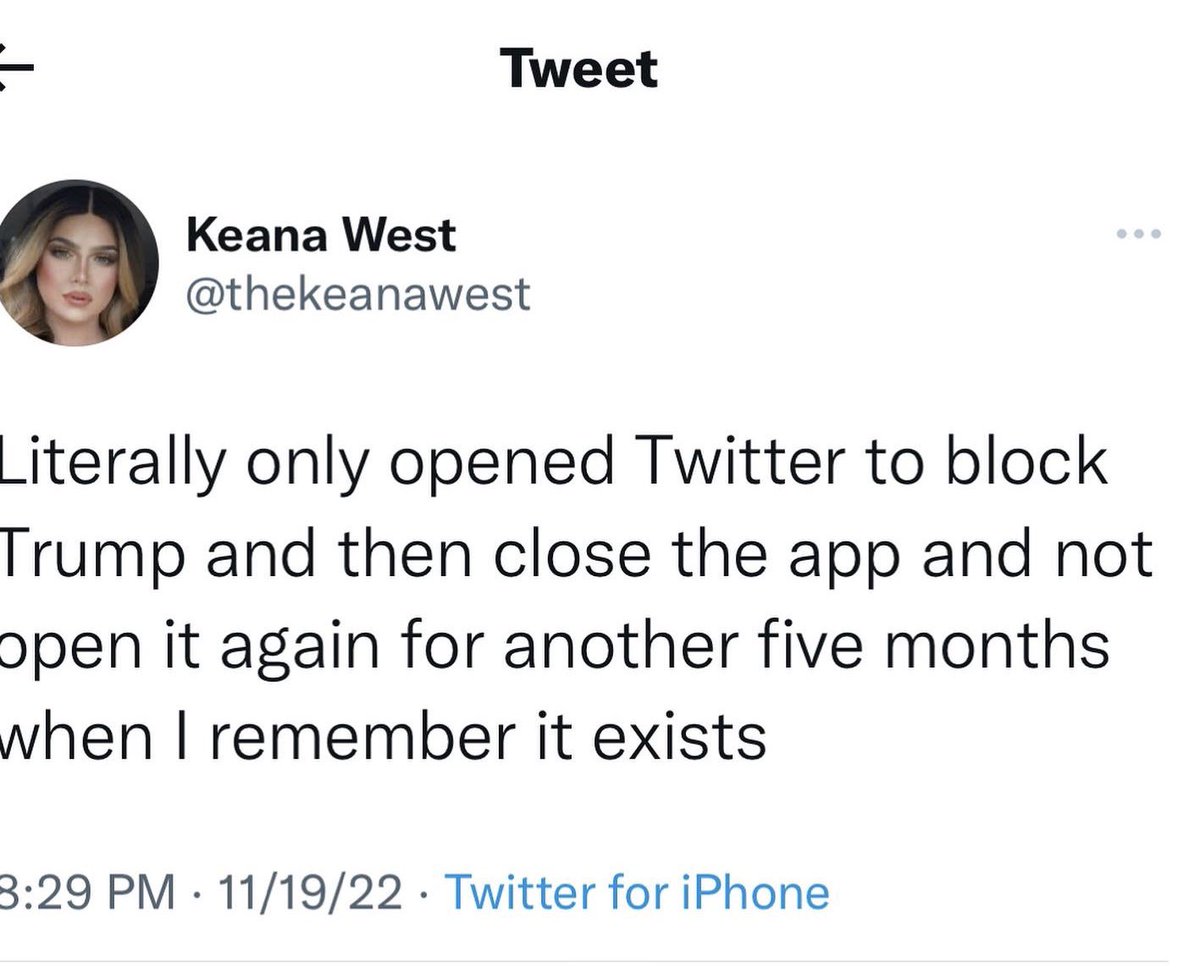Go back using the left arrow icon
This screenshot has height=975, width=1200.
point(16,72)
